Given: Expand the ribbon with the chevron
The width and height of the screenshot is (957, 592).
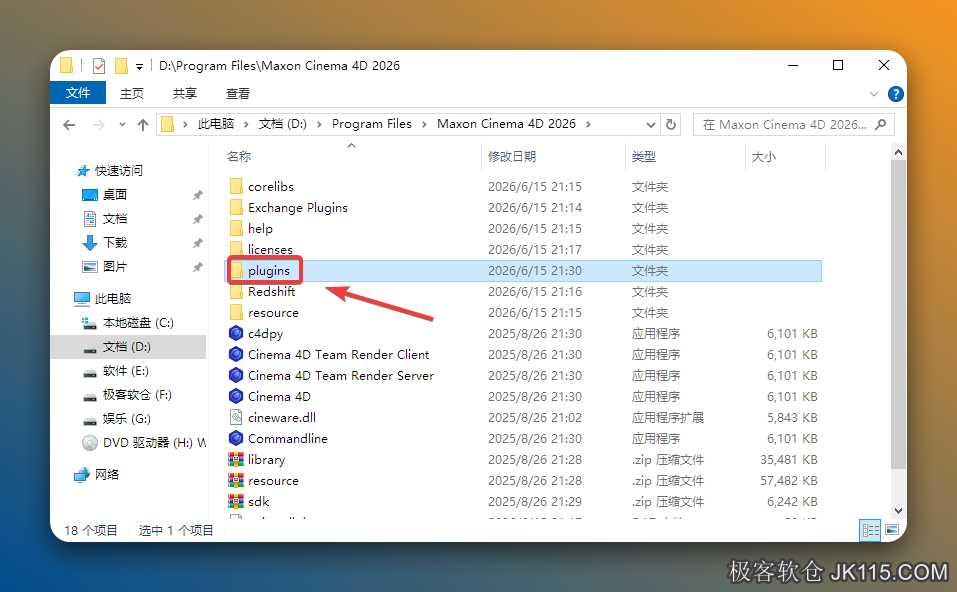Looking at the screenshot, I should point(873,94).
